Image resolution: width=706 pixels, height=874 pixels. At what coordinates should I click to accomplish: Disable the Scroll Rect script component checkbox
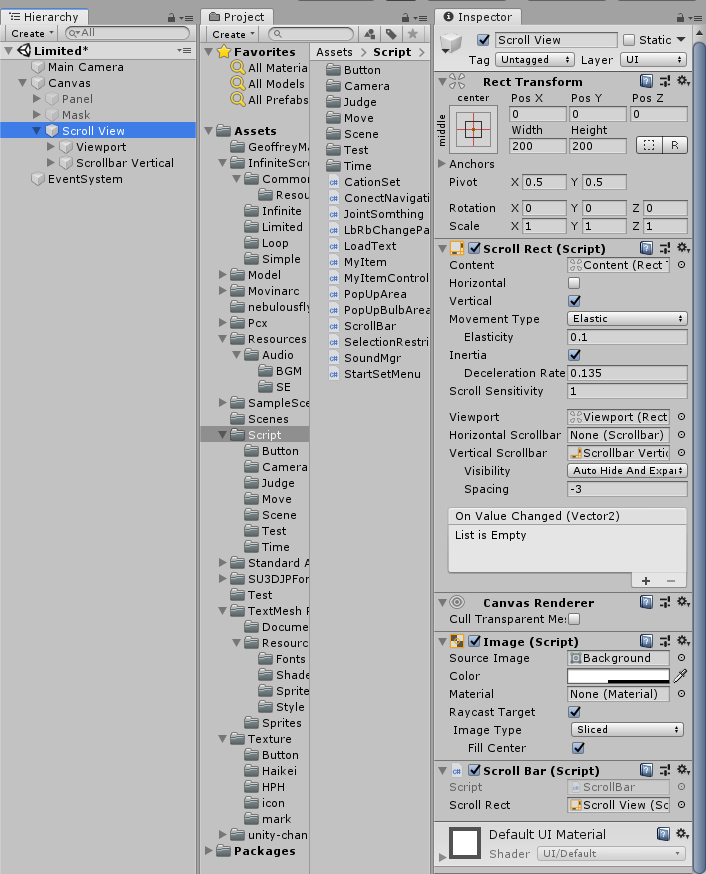point(474,248)
